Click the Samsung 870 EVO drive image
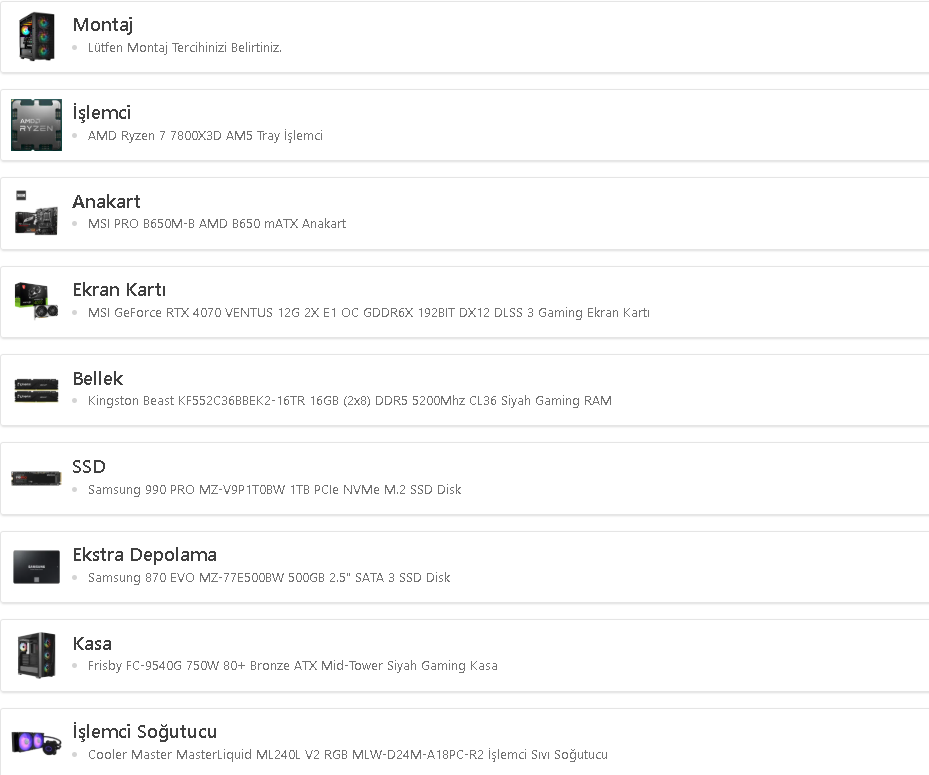The height and width of the screenshot is (775, 929). click(x=36, y=566)
